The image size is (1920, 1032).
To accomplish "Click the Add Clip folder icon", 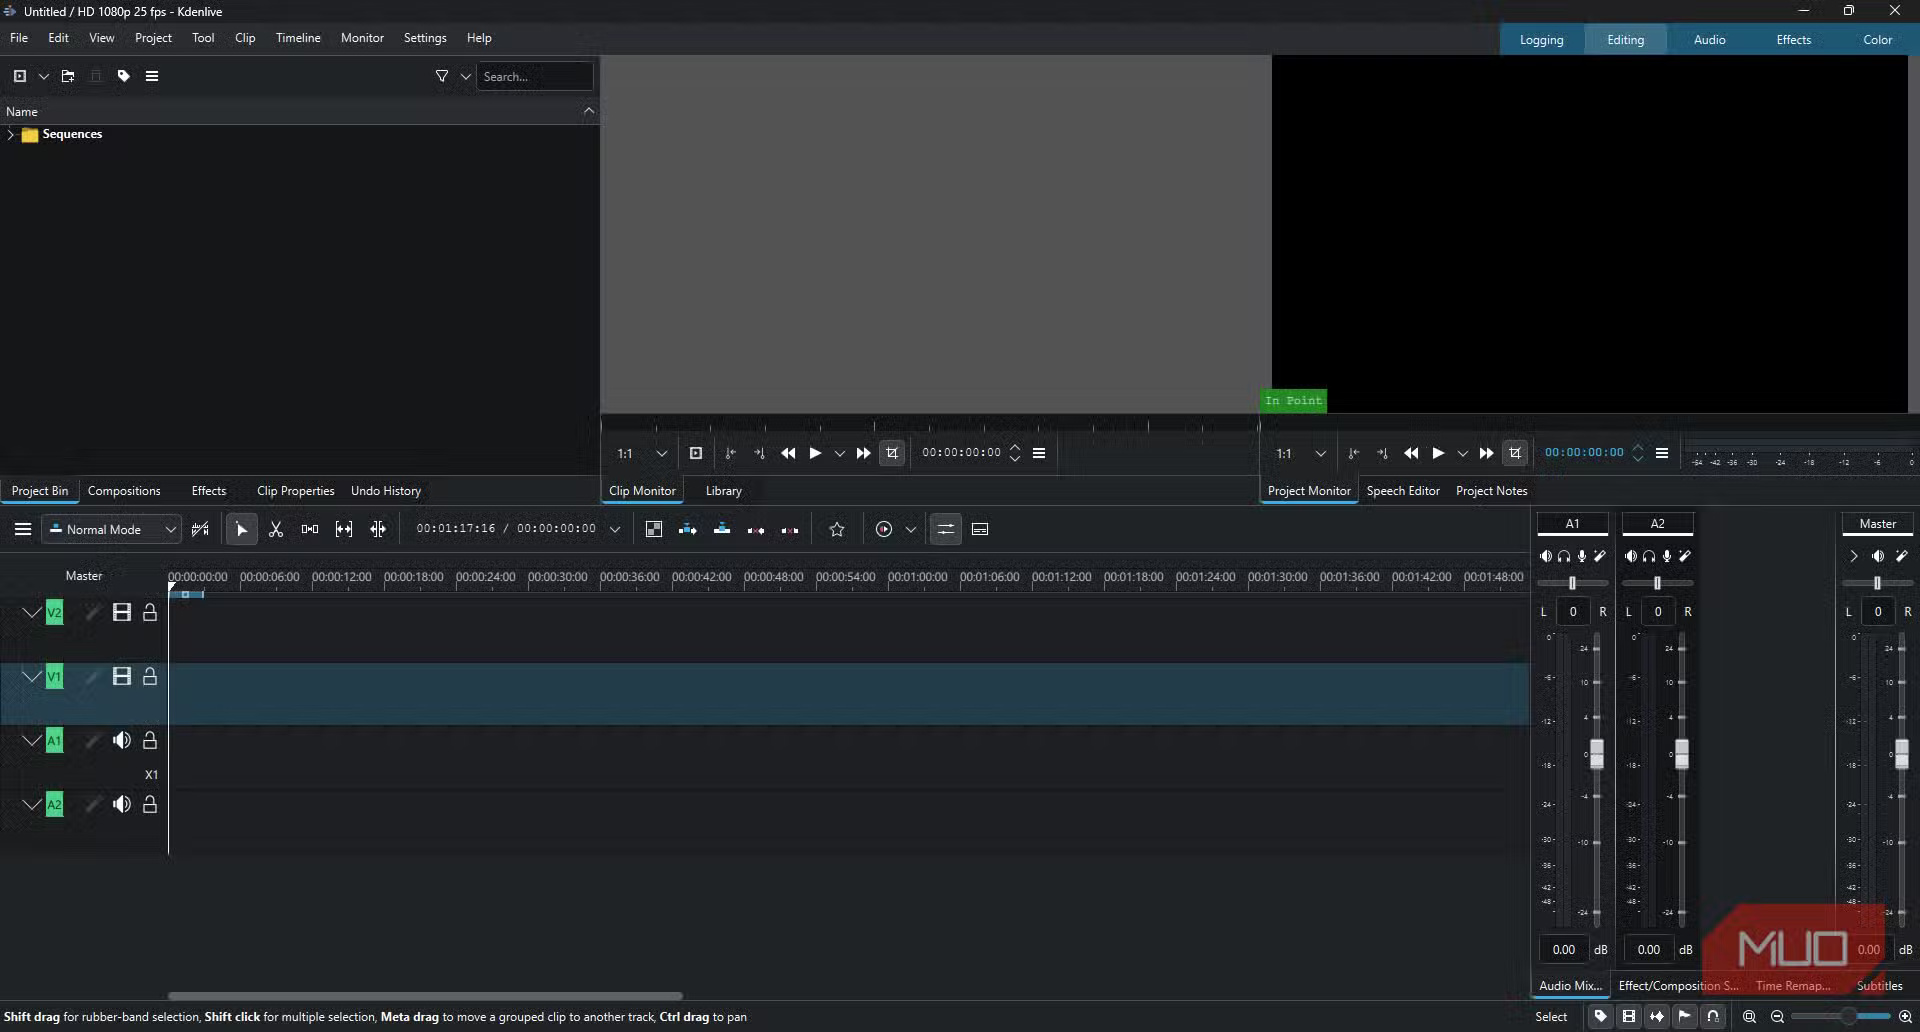I will [x=68, y=76].
